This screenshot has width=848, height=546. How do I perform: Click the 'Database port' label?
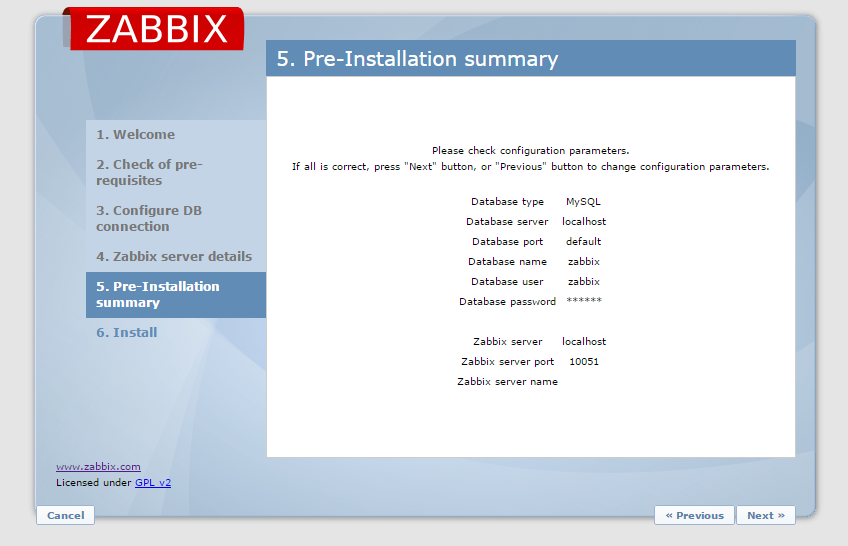click(507, 242)
